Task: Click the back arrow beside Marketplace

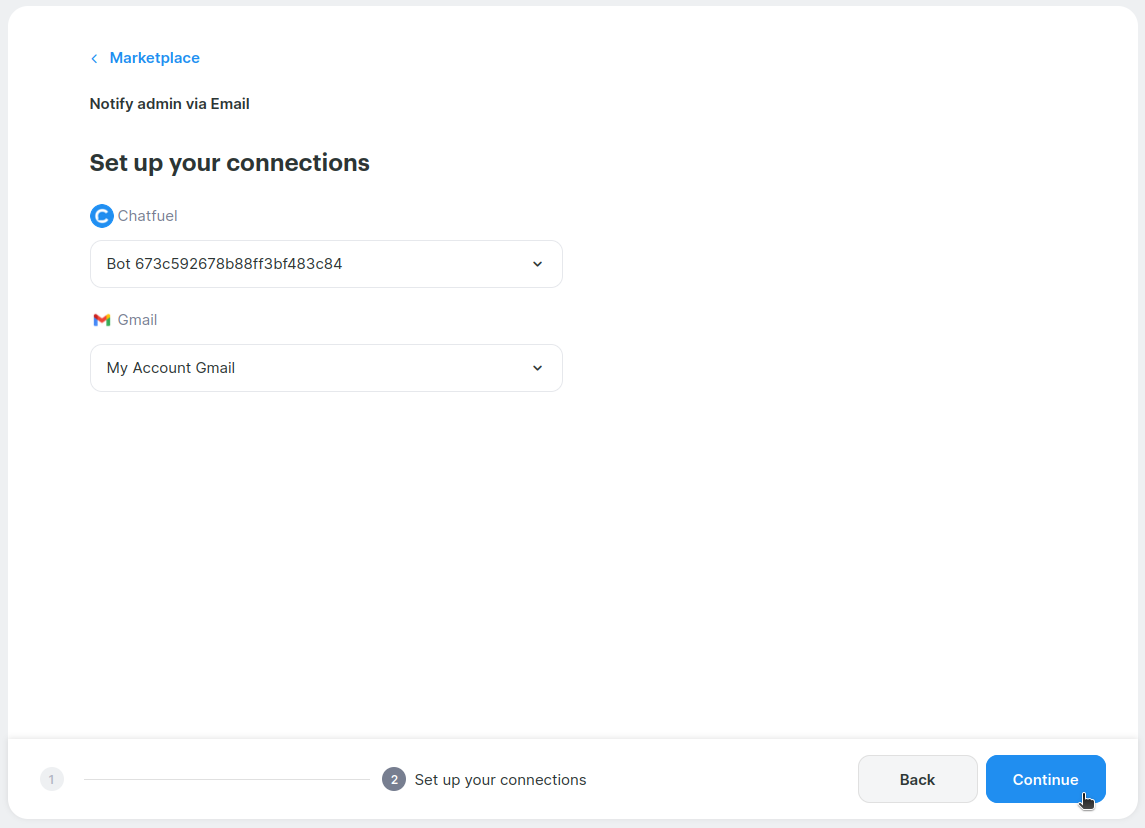Action: (x=94, y=59)
